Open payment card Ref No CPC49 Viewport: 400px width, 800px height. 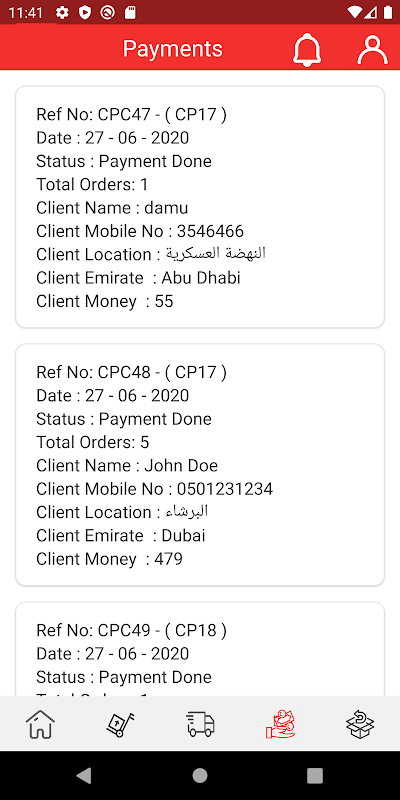click(x=200, y=649)
